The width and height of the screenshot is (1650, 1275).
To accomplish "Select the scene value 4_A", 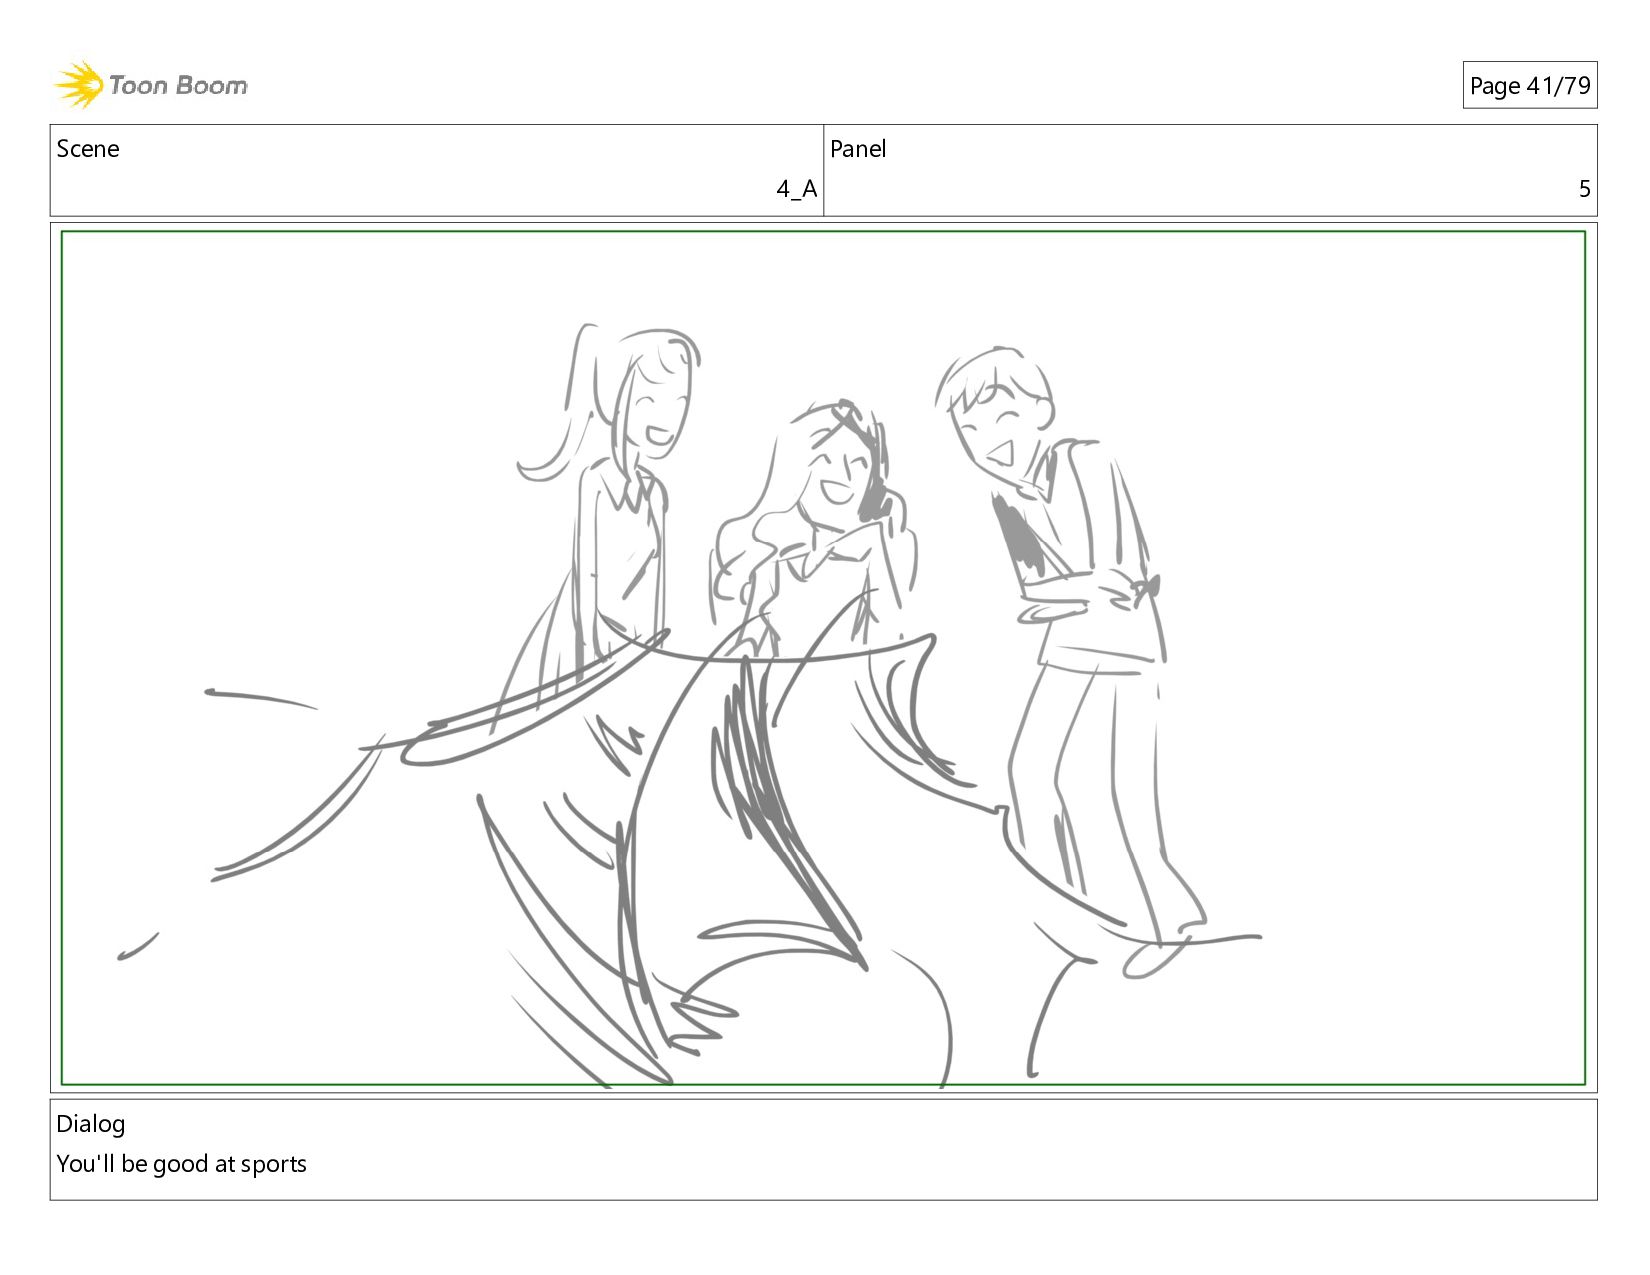I will tap(796, 189).
